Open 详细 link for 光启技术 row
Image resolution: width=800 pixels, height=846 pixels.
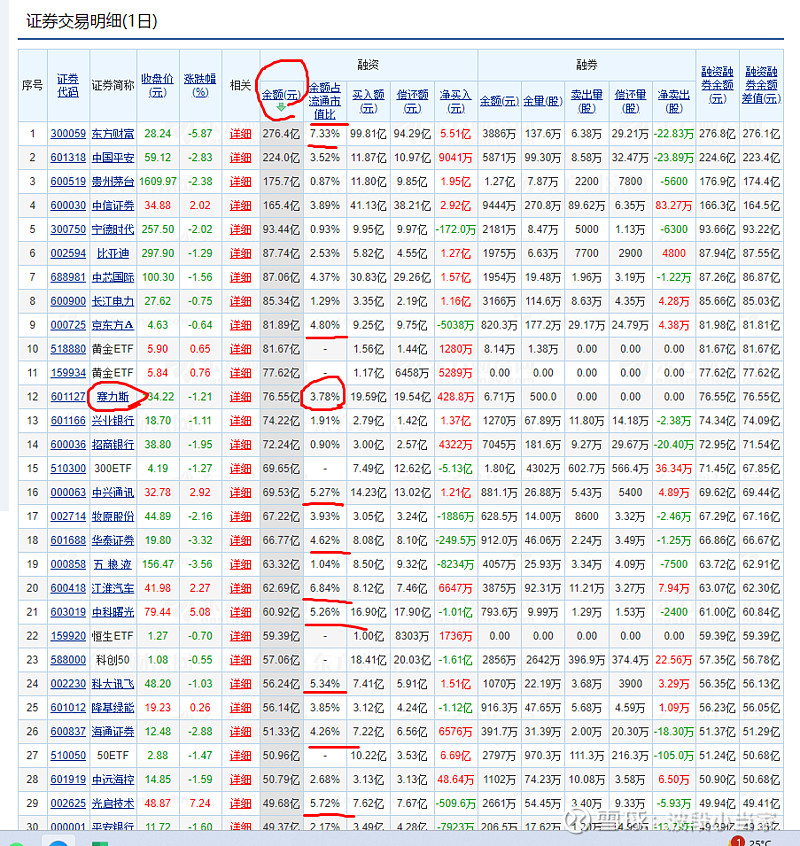[x=241, y=803]
